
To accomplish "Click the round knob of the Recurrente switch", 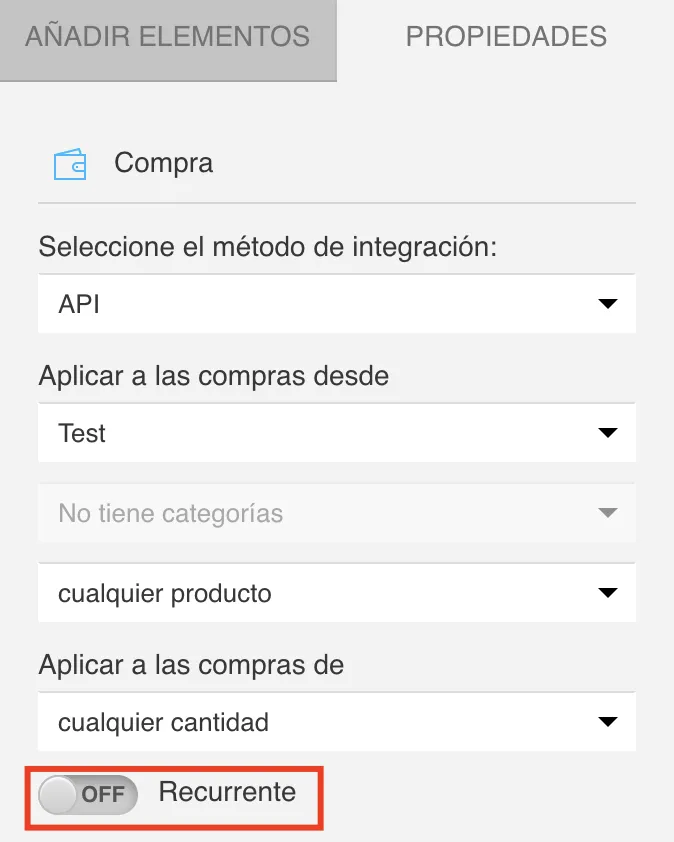I will click(x=57, y=794).
